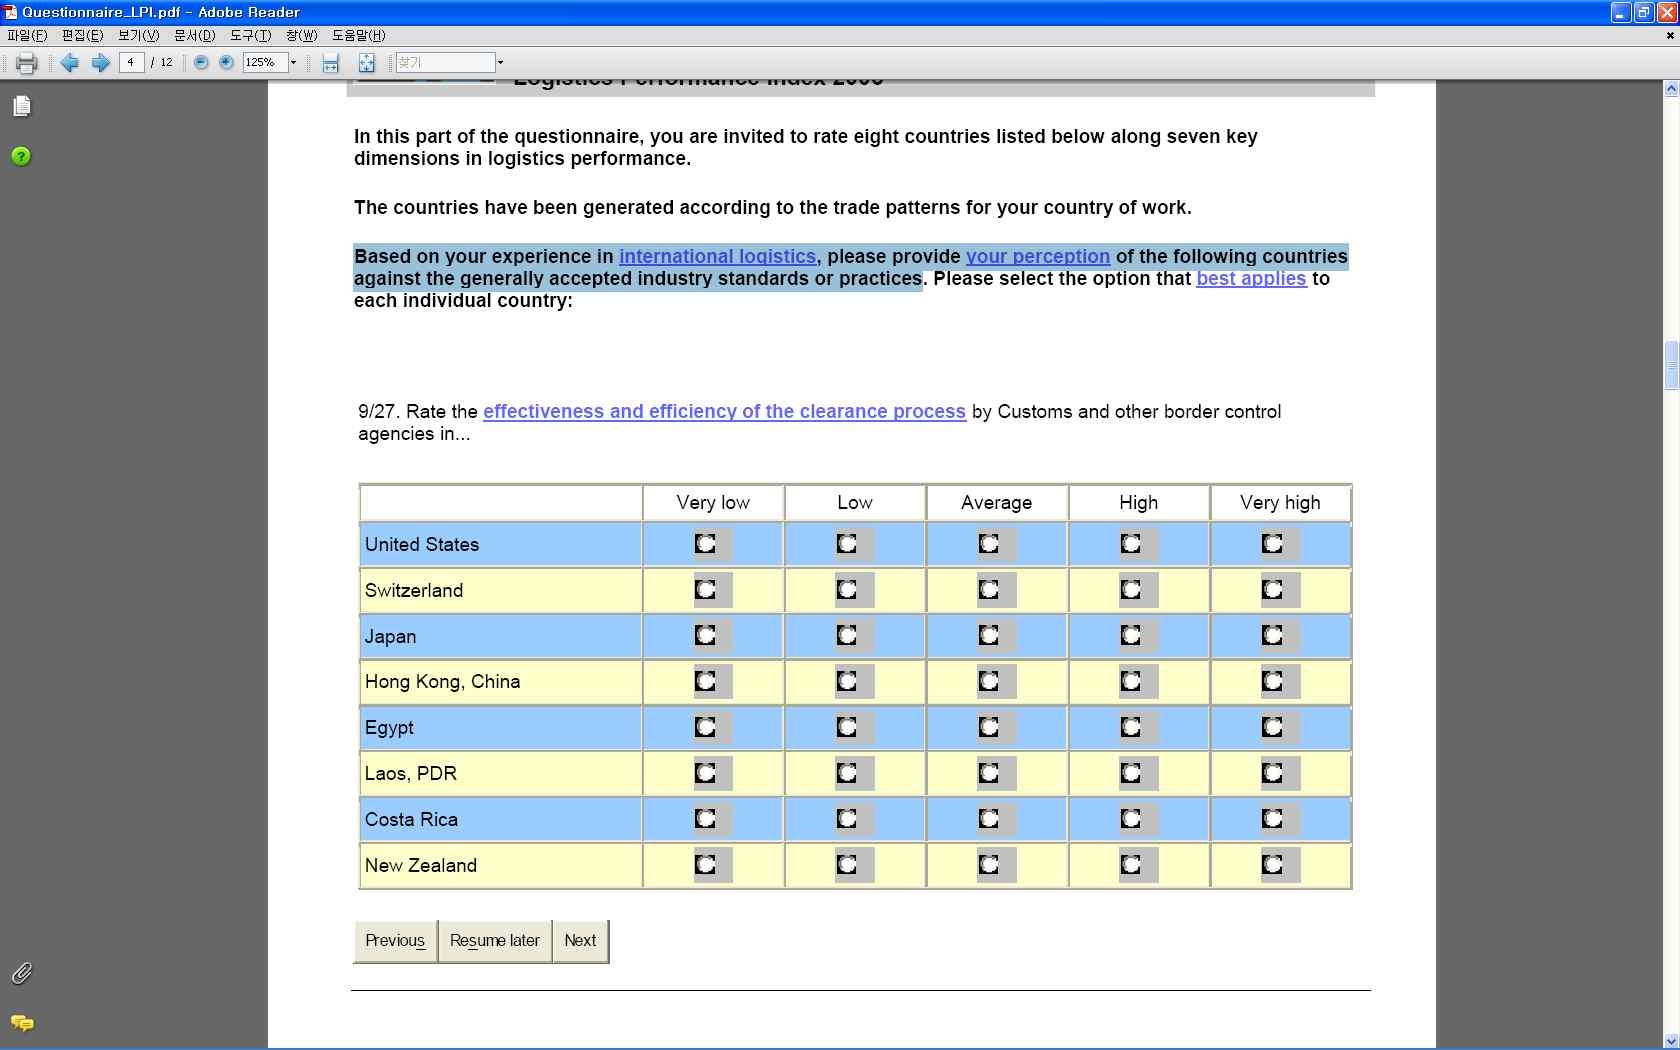Select Average for New Zealand
The image size is (1680, 1050).
[x=989, y=864]
